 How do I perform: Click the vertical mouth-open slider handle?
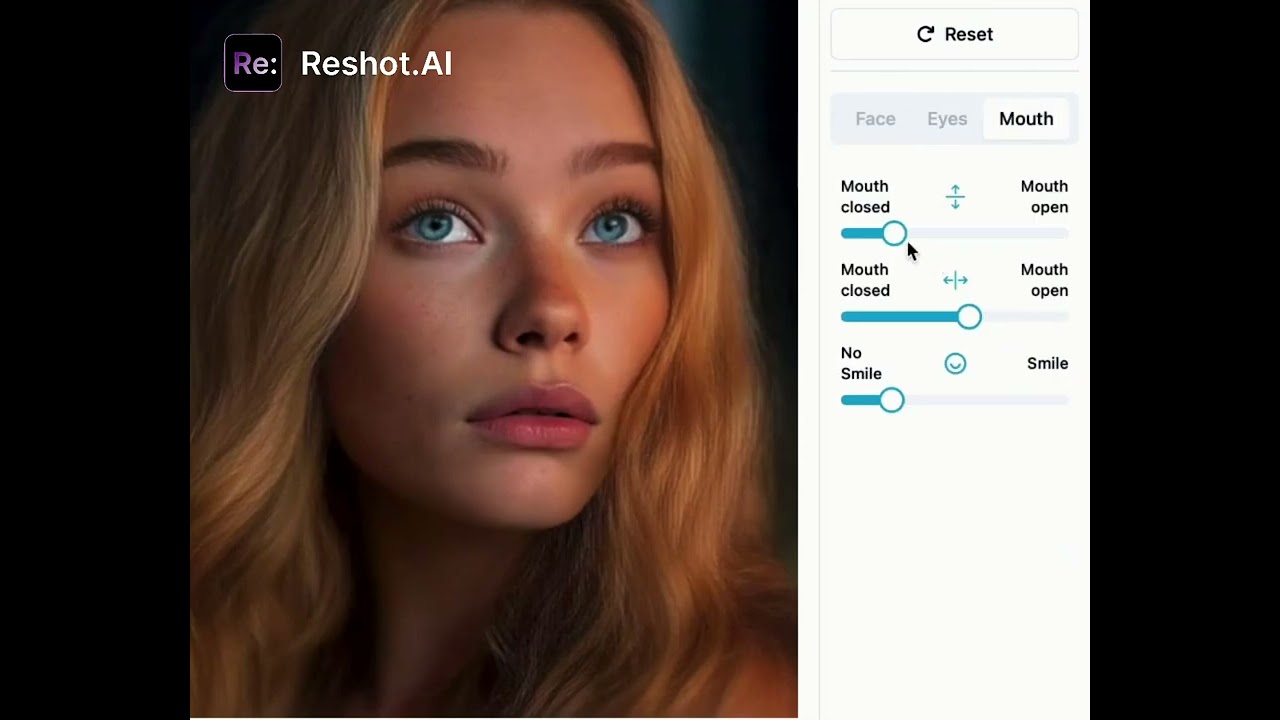coord(893,233)
